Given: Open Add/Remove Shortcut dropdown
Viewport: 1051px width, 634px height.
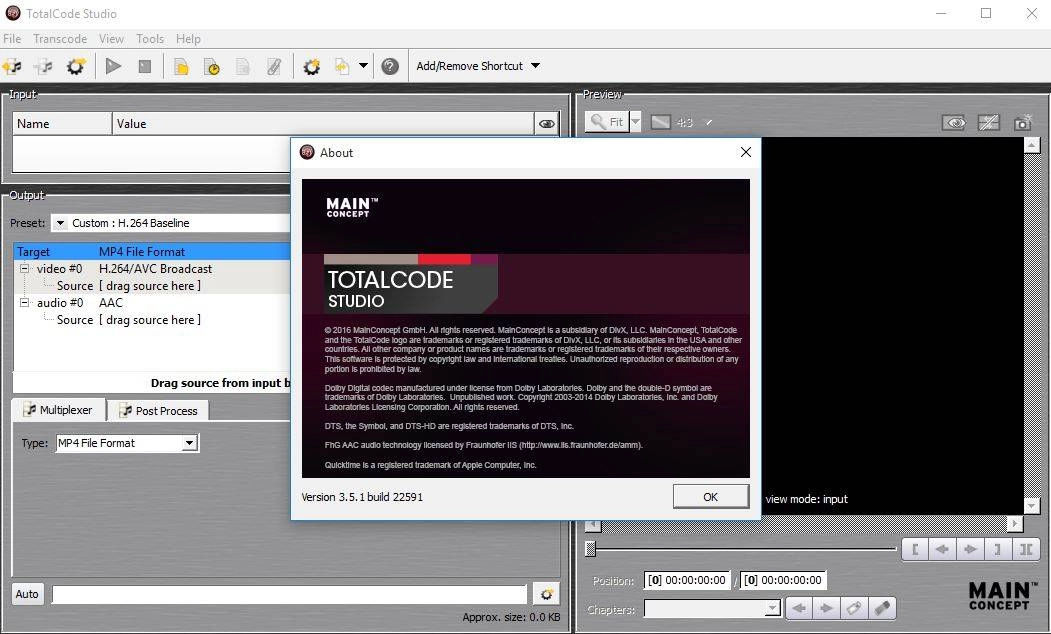Looking at the screenshot, I should pos(478,66).
